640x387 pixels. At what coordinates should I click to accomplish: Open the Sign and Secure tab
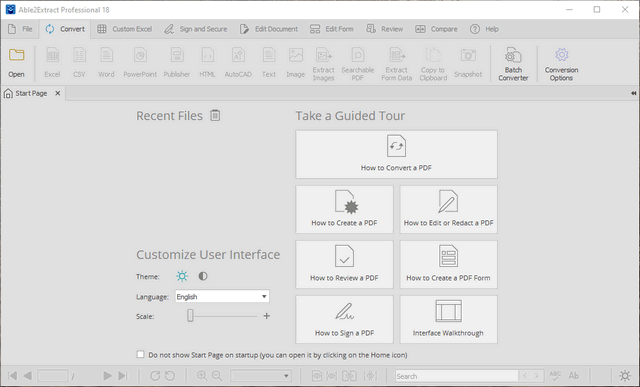pos(196,29)
